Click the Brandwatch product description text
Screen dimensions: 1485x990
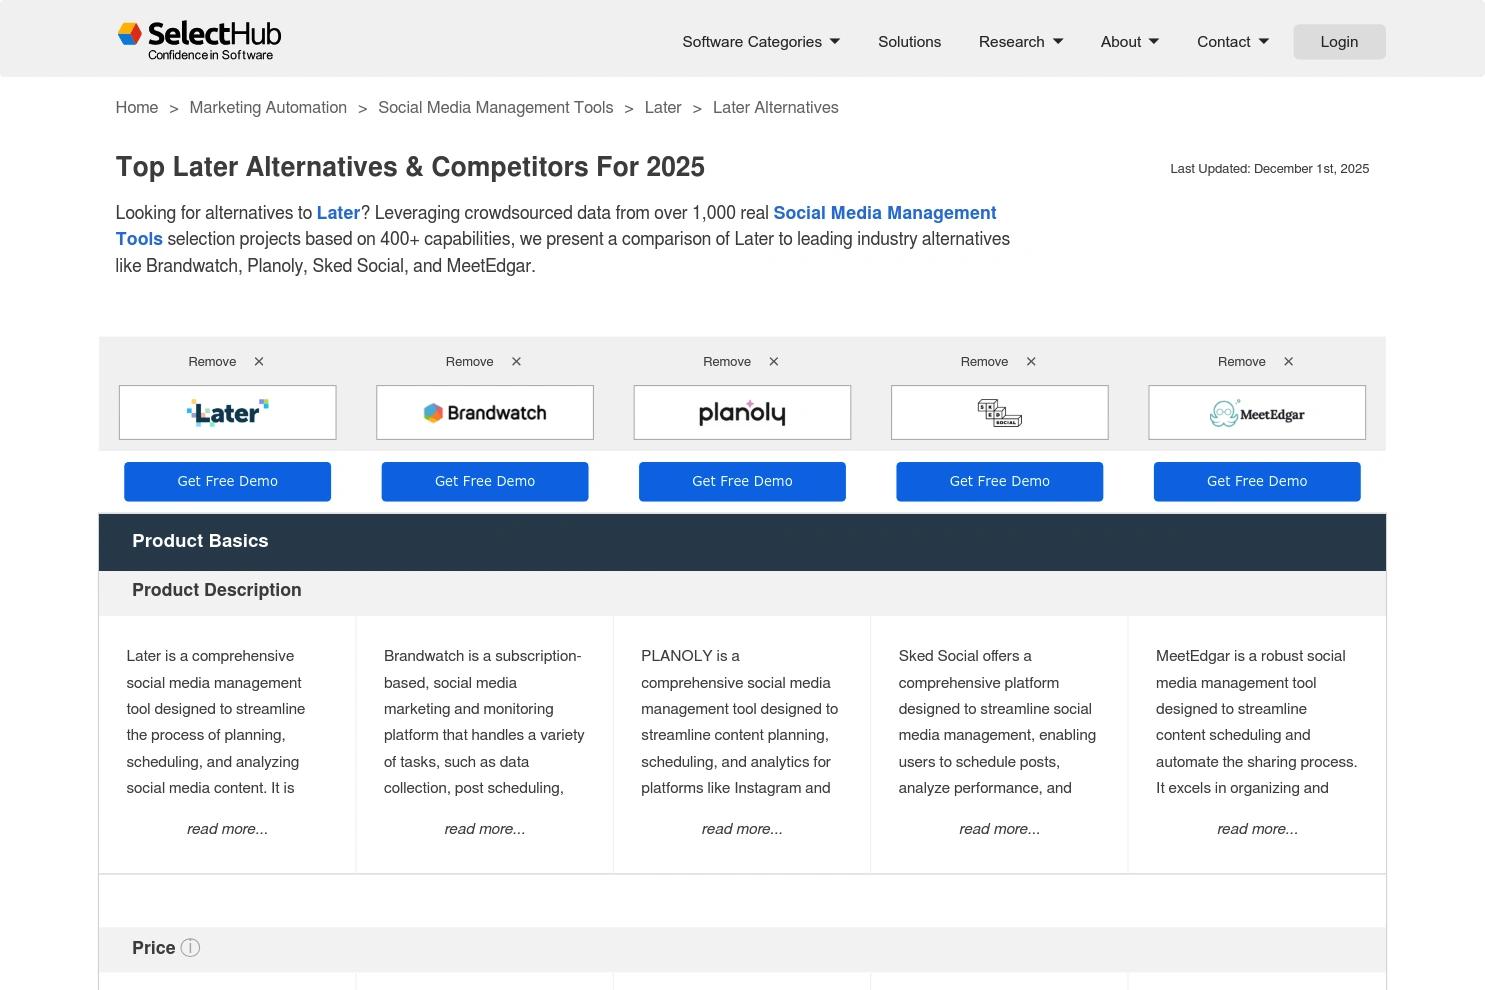pos(484,722)
